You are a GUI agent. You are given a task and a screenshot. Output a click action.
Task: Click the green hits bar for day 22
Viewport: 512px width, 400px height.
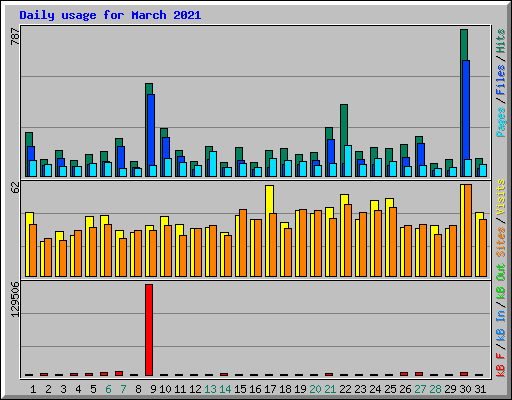point(344,125)
